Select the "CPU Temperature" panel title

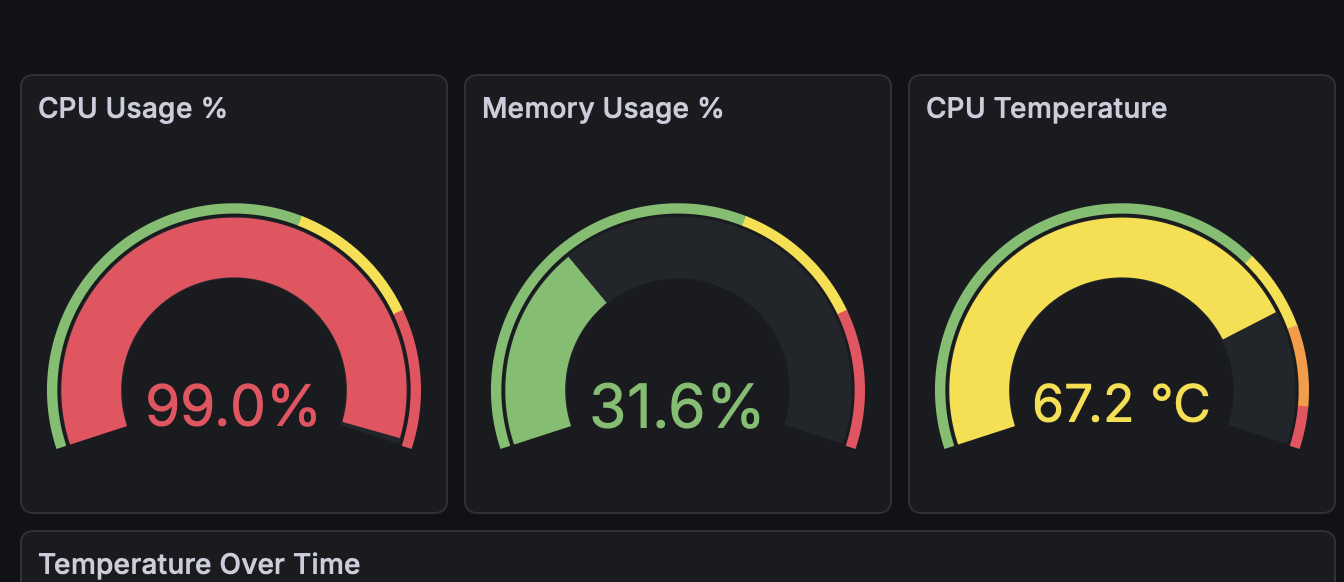click(x=1046, y=108)
